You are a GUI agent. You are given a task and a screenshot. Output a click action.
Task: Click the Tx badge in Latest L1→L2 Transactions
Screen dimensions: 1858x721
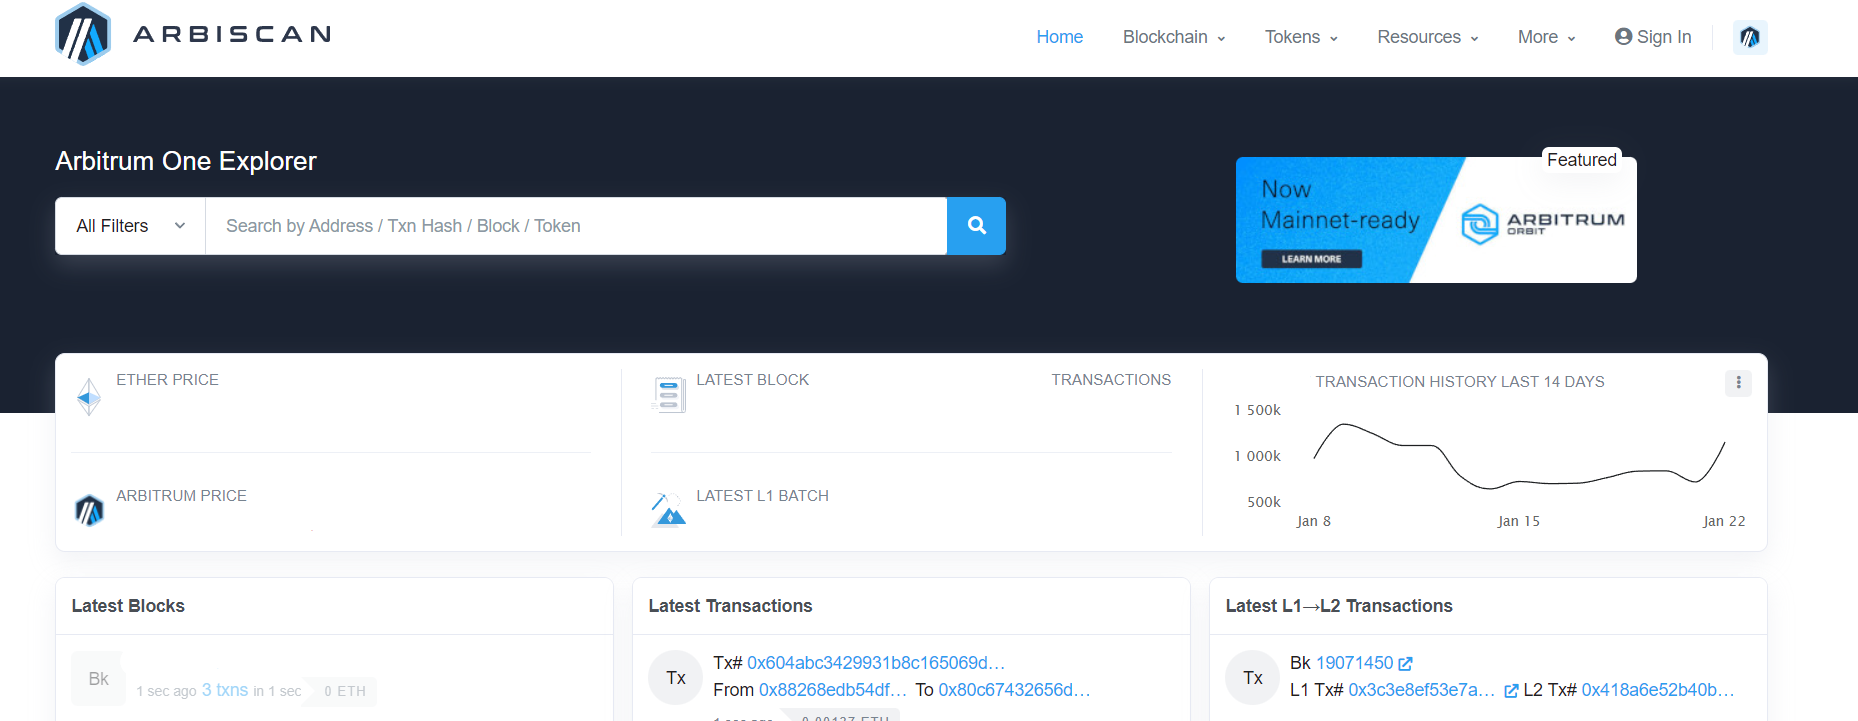tap(1253, 678)
